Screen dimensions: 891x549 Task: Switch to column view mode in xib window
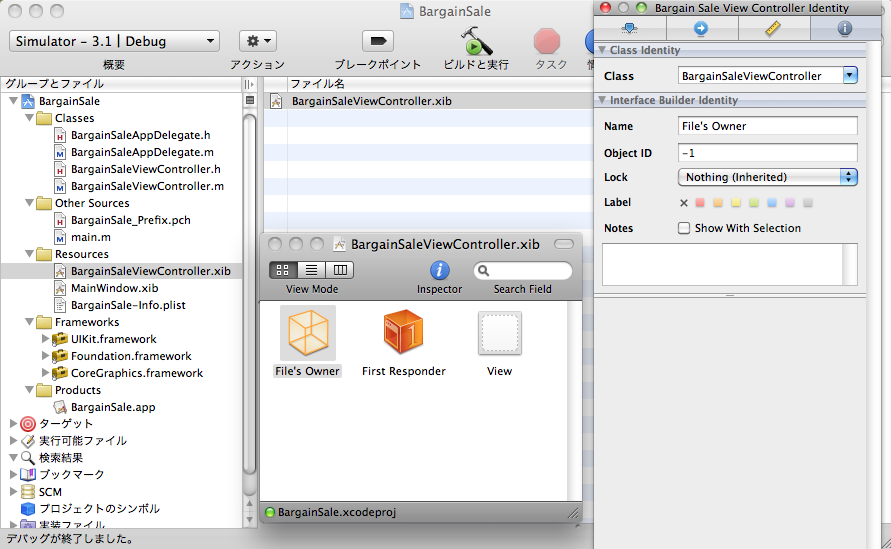(340, 270)
